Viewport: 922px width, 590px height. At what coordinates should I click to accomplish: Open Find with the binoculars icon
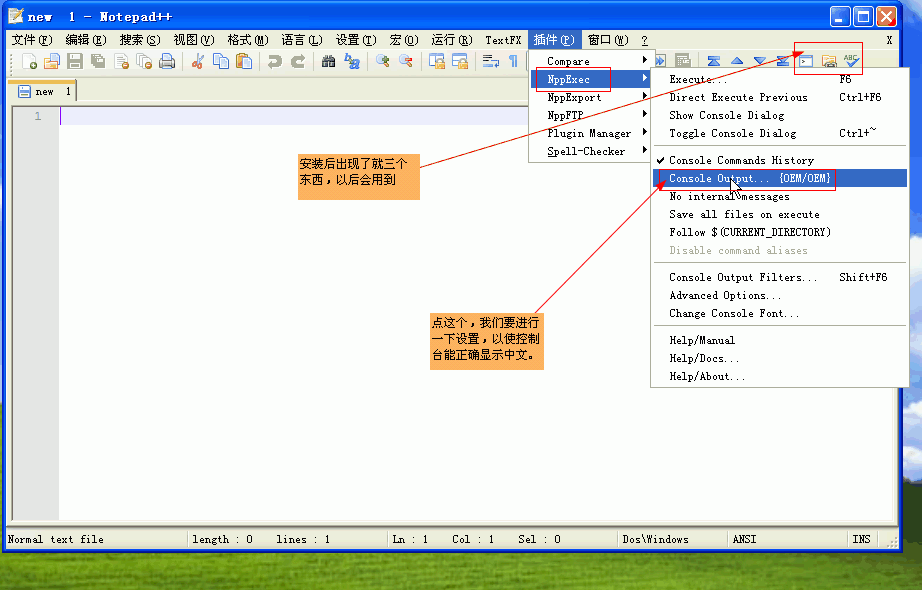(x=329, y=61)
